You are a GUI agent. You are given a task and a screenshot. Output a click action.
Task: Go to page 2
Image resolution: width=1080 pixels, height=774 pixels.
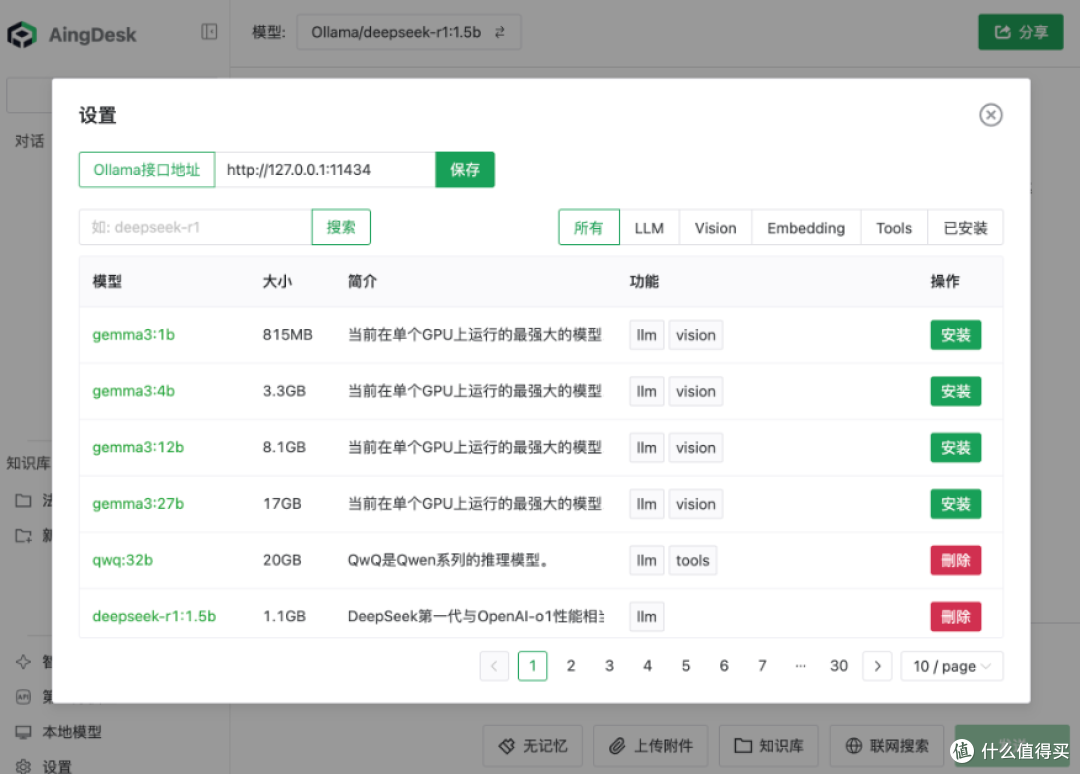[571, 666]
